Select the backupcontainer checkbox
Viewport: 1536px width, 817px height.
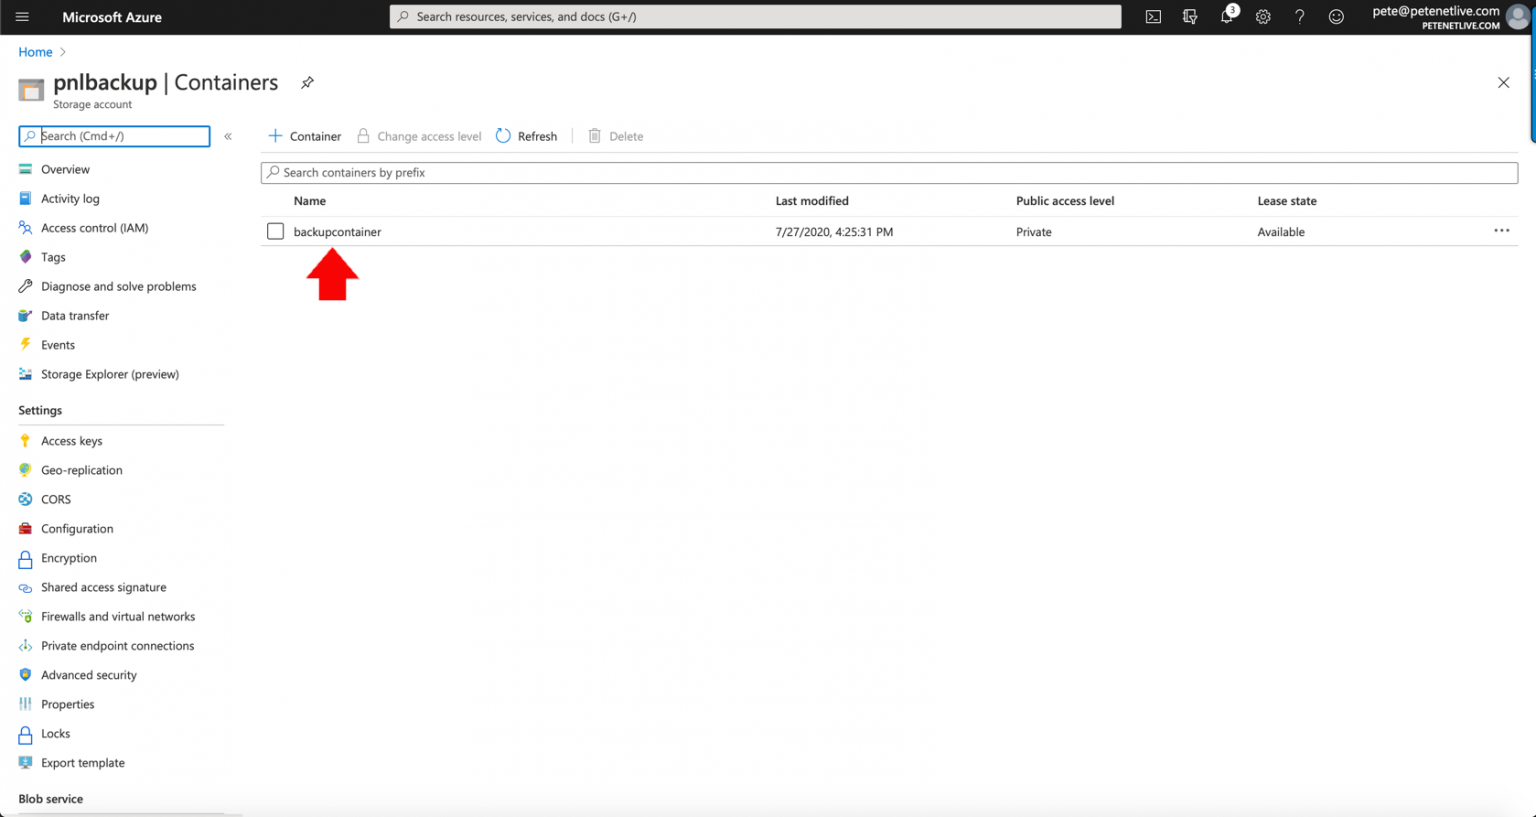(275, 231)
